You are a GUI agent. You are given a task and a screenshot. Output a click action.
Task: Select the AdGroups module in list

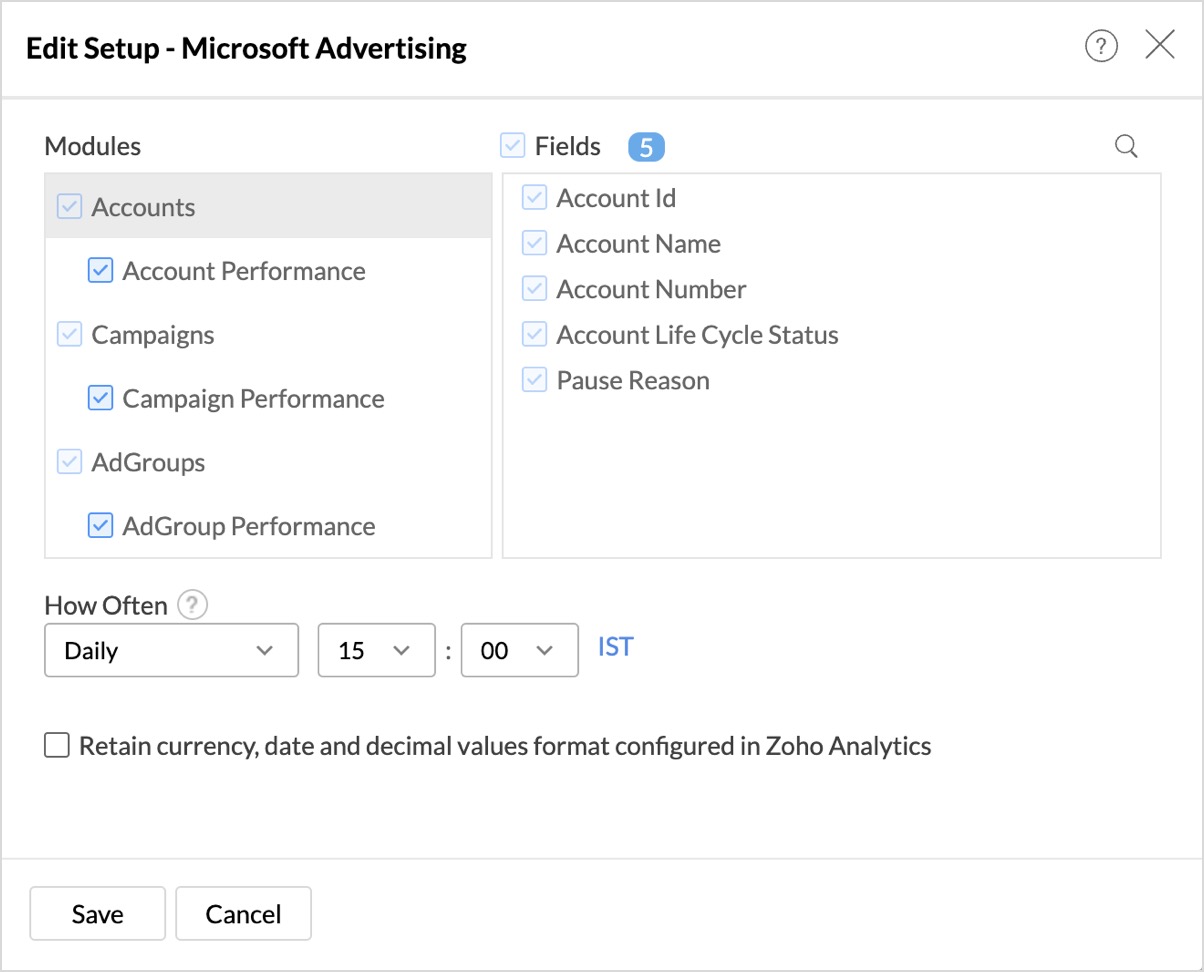[x=148, y=463]
